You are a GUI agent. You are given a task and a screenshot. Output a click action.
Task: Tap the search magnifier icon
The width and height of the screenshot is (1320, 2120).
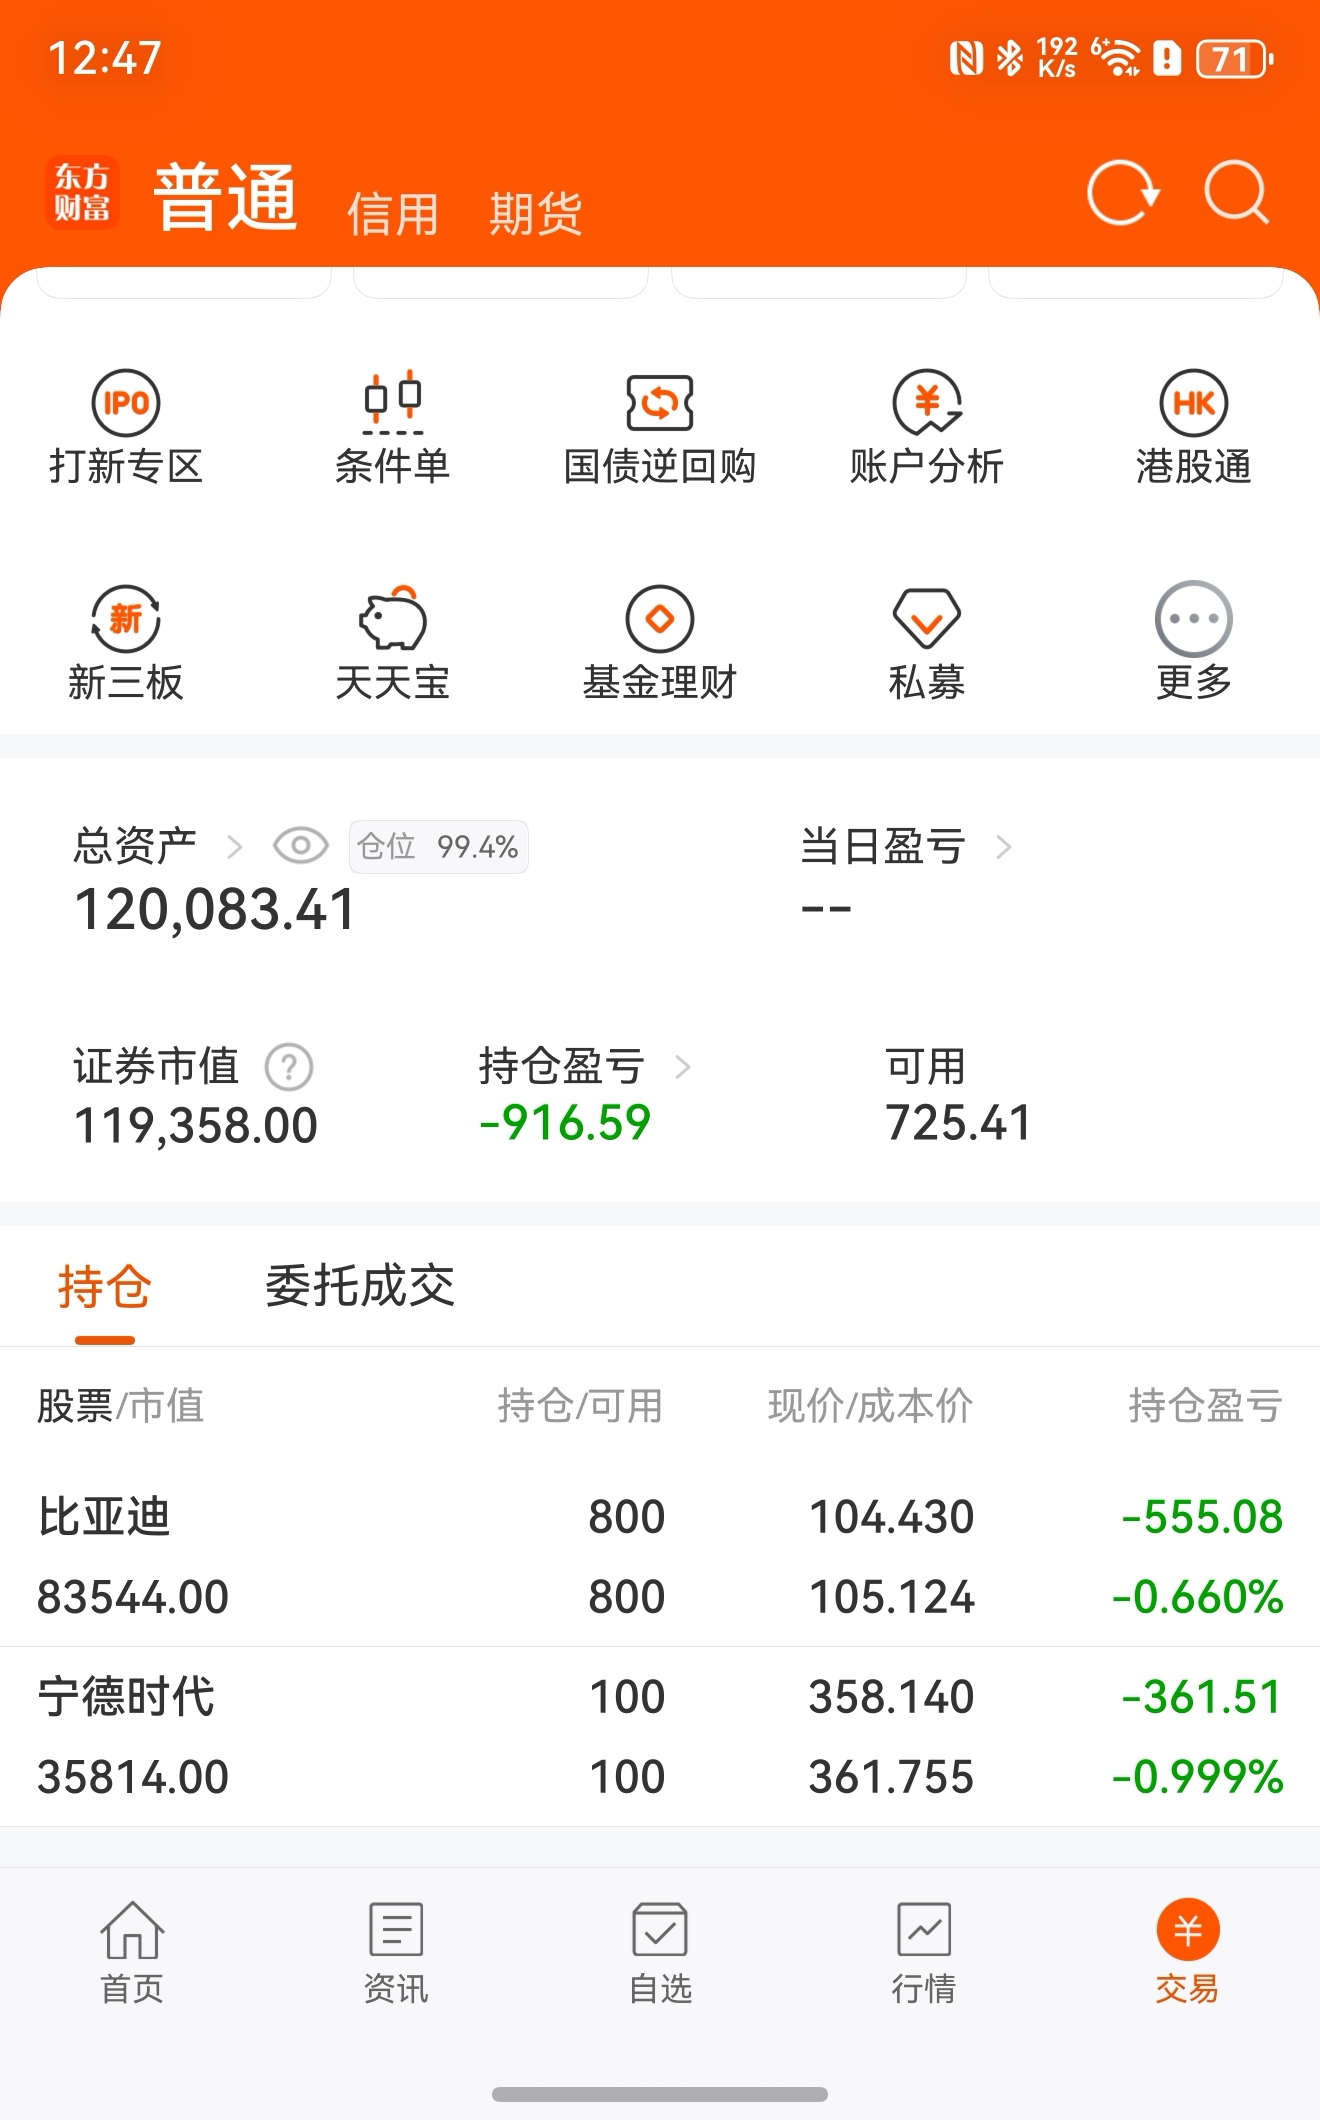(1237, 192)
